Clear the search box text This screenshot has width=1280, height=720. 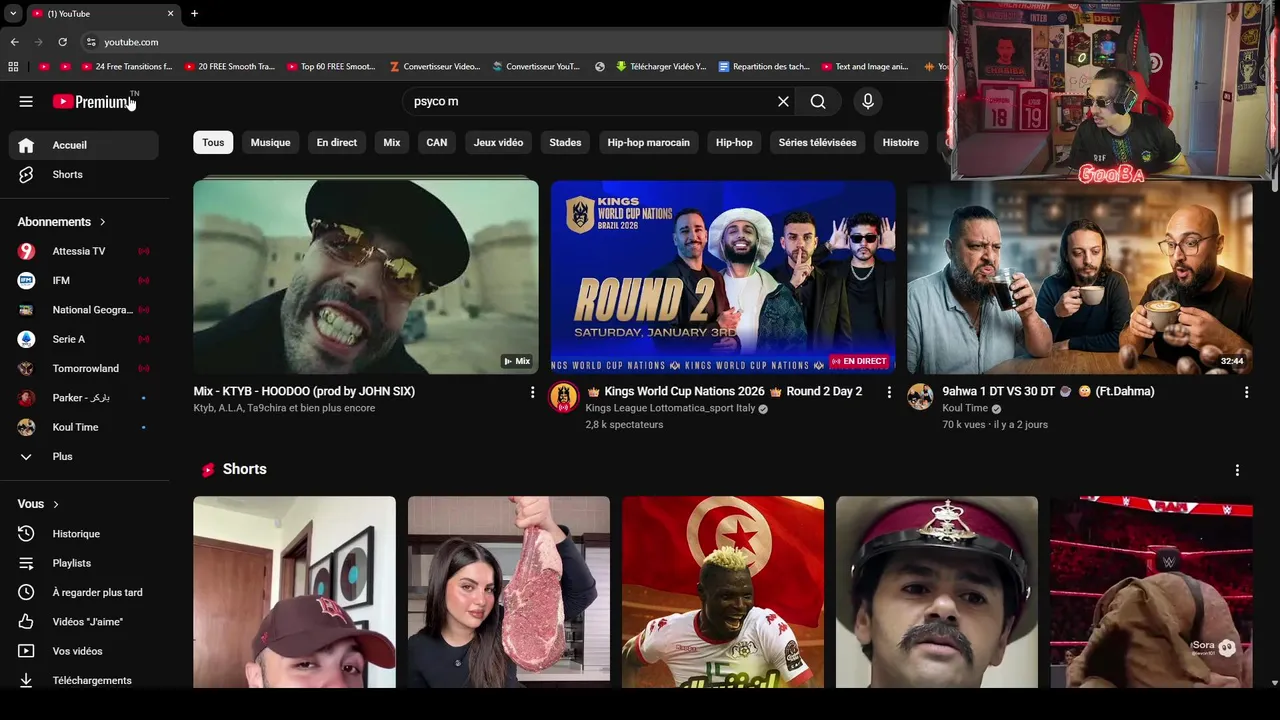(x=783, y=101)
